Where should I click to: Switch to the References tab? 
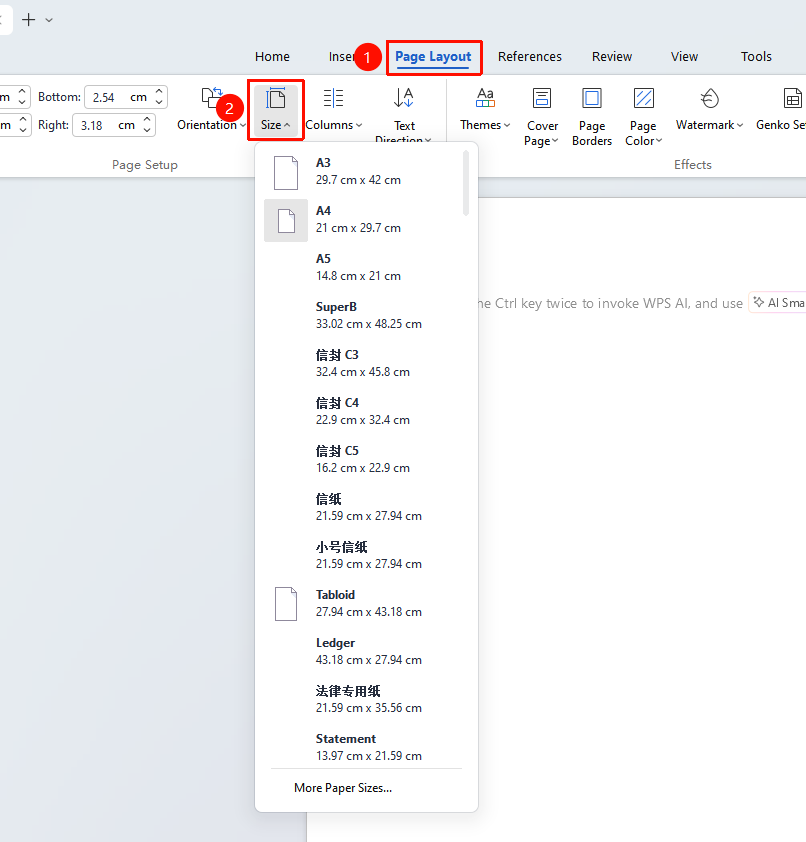[529, 56]
